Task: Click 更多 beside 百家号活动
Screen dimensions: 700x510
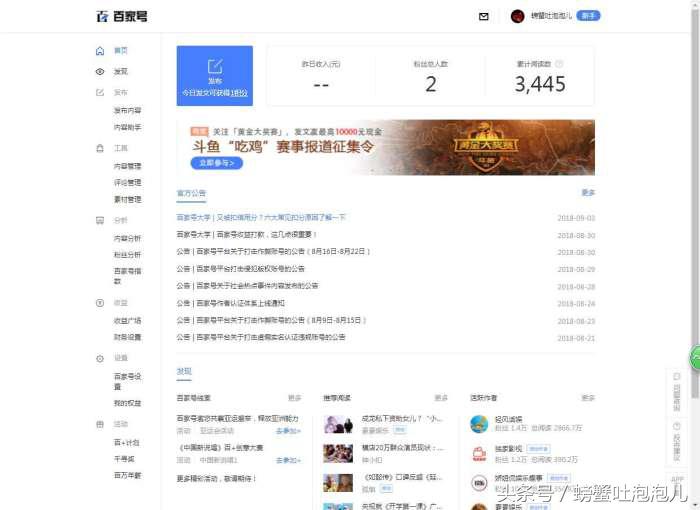Action: [294, 398]
